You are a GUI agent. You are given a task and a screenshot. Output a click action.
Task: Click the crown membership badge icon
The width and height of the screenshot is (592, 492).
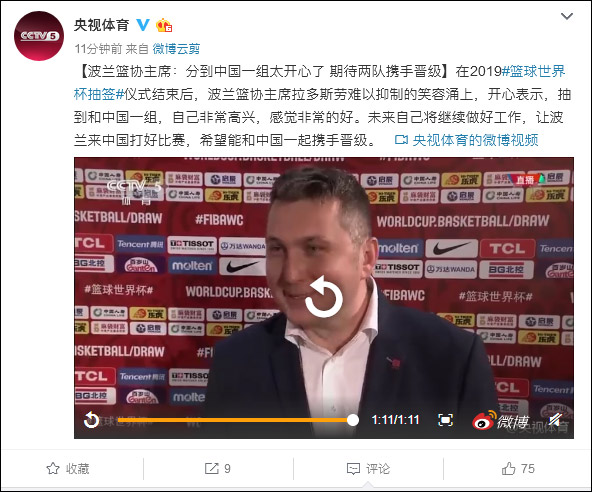click(x=164, y=25)
